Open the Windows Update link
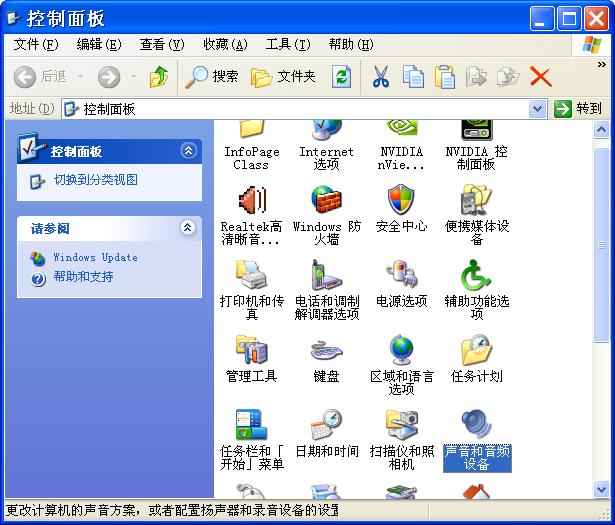 pos(95,258)
